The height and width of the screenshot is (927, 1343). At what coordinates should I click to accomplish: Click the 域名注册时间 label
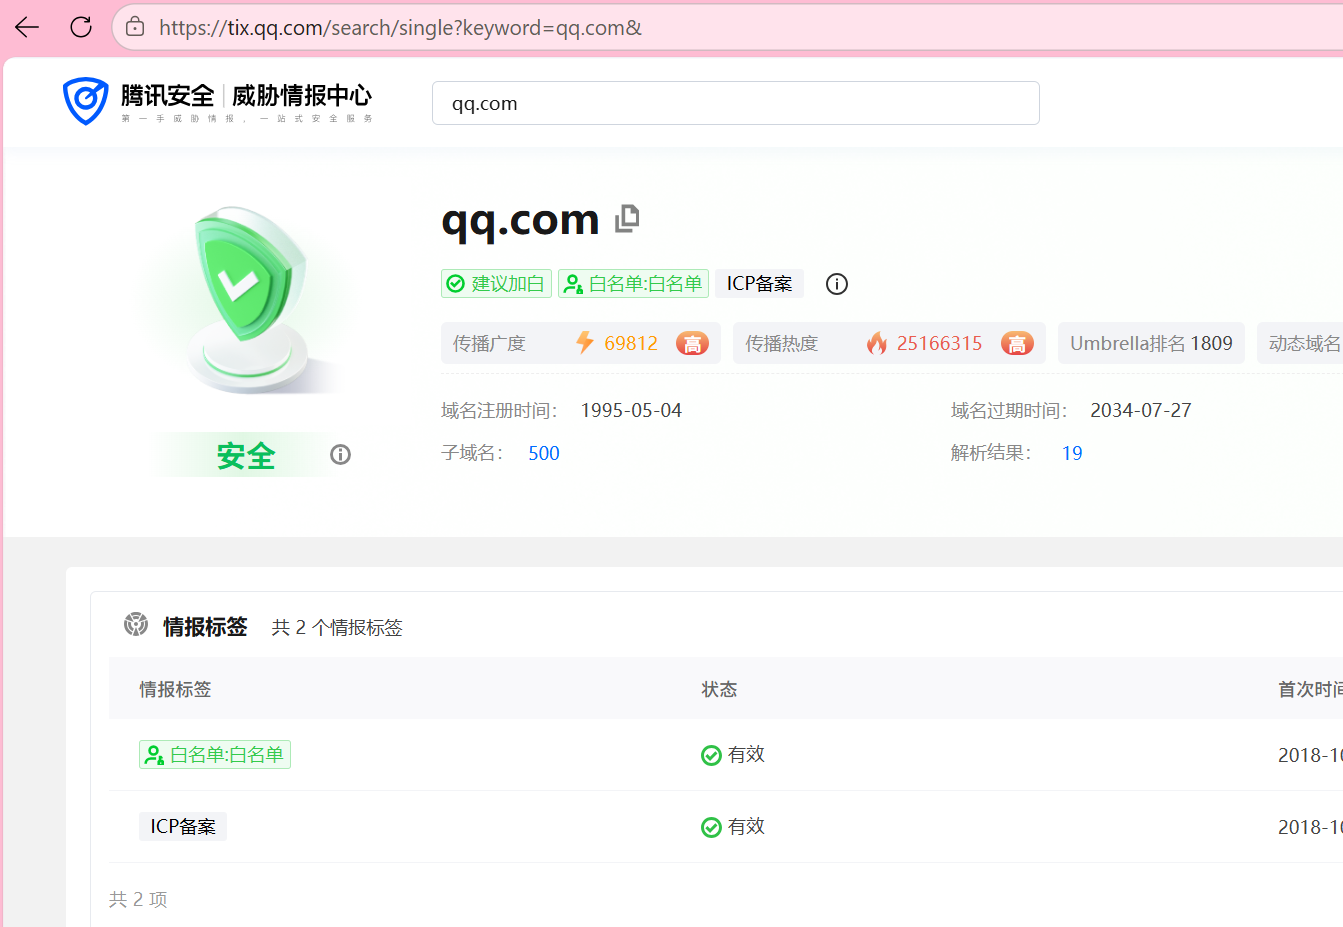(499, 410)
